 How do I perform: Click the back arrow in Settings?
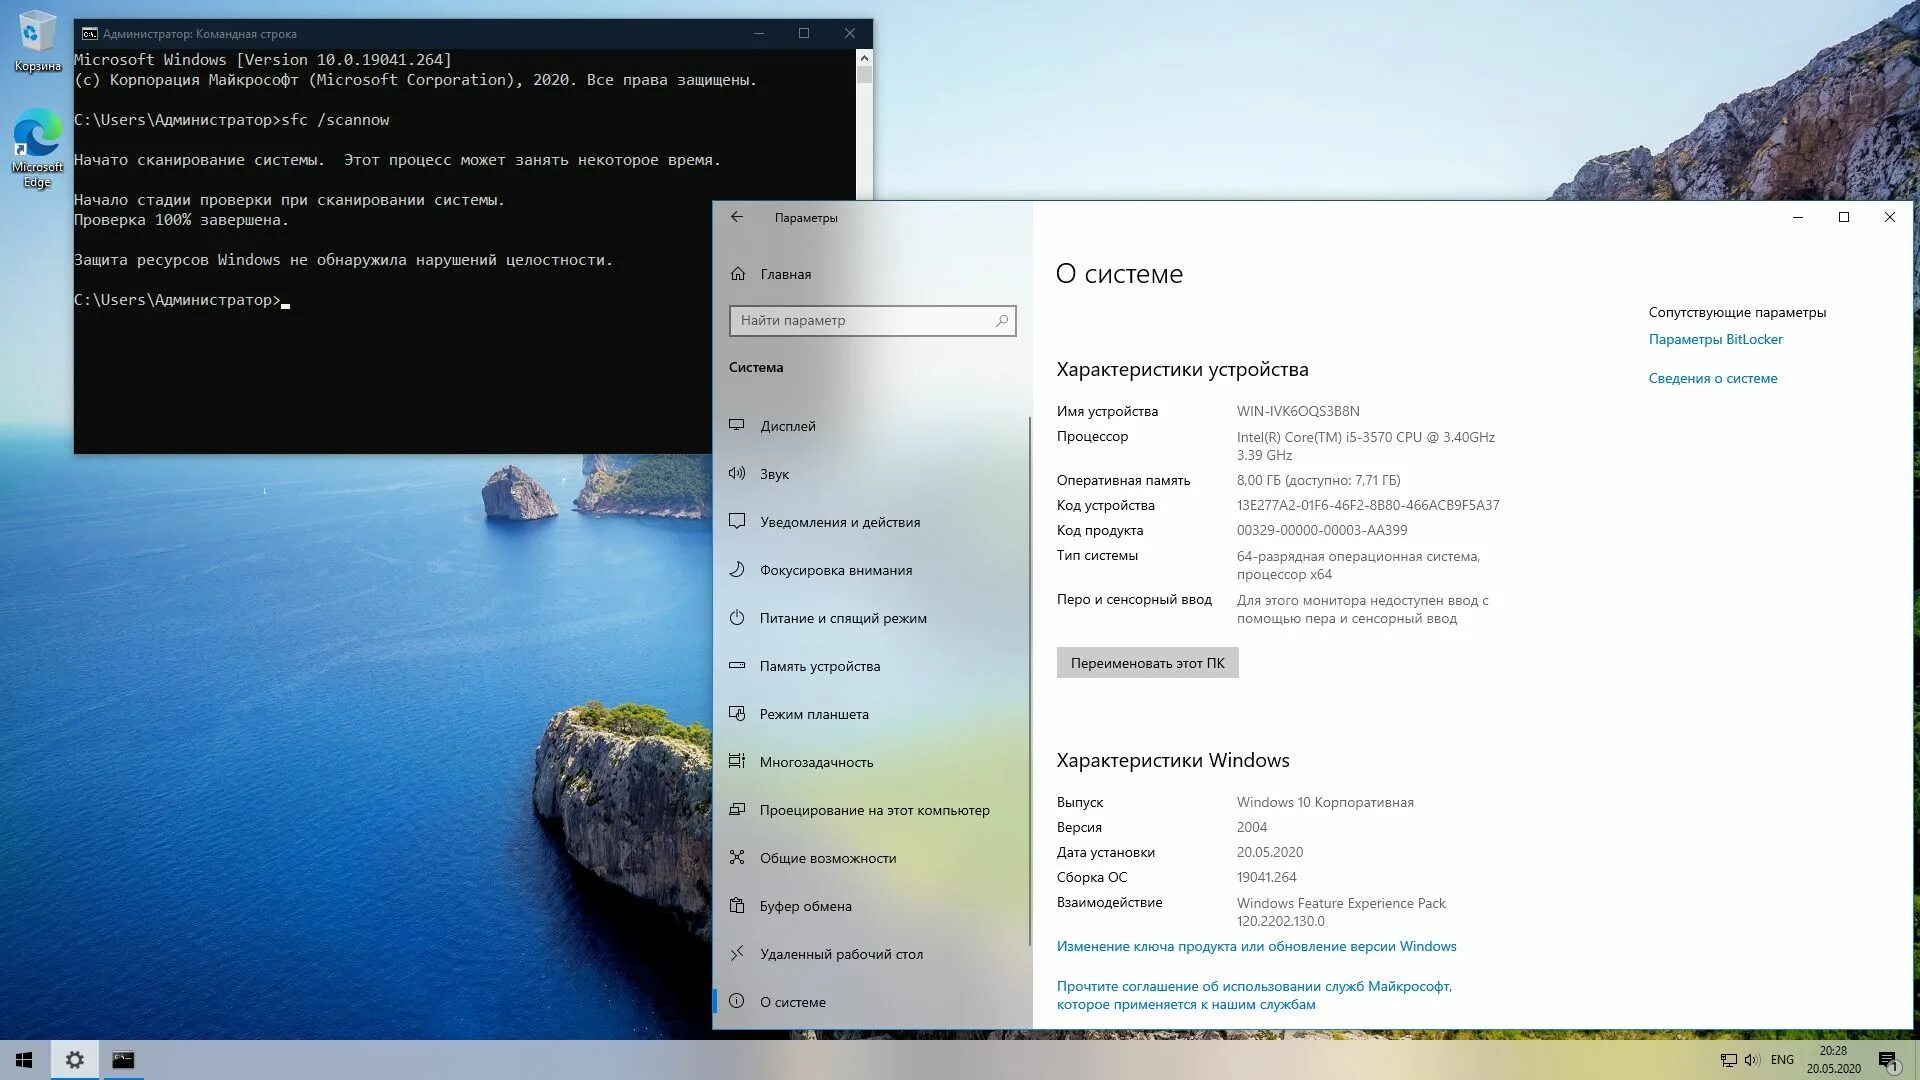point(737,217)
